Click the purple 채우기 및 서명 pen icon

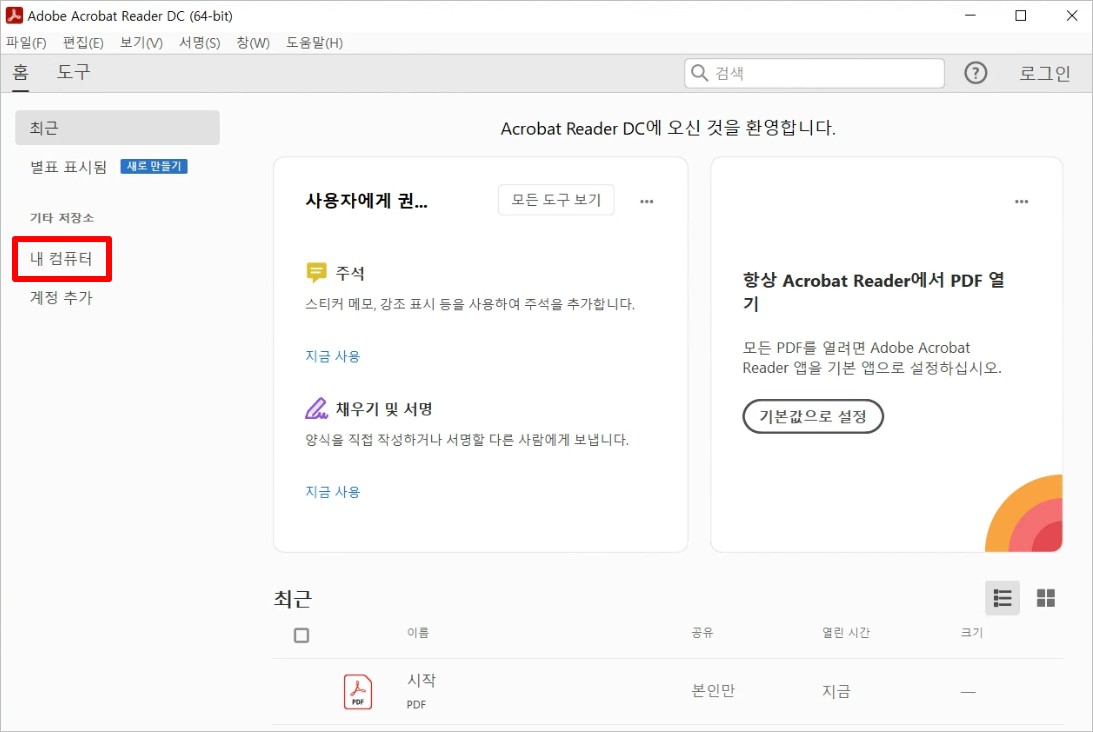pyautogui.click(x=316, y=408)
